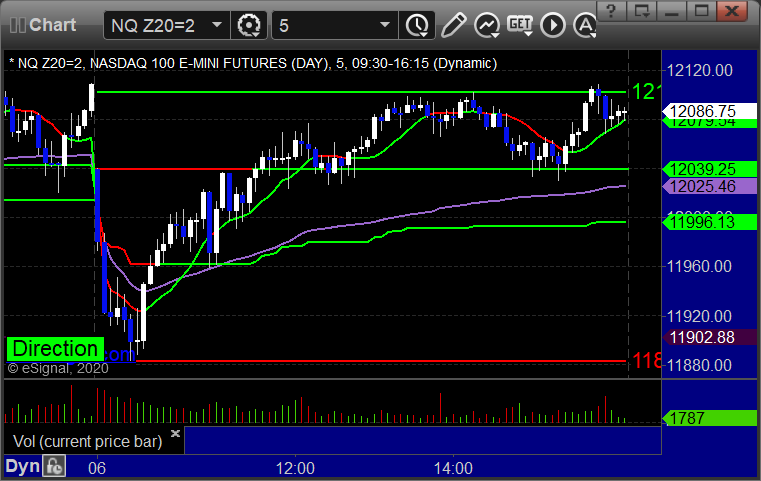Click the 06 date axis label

(x=97, y=468)
